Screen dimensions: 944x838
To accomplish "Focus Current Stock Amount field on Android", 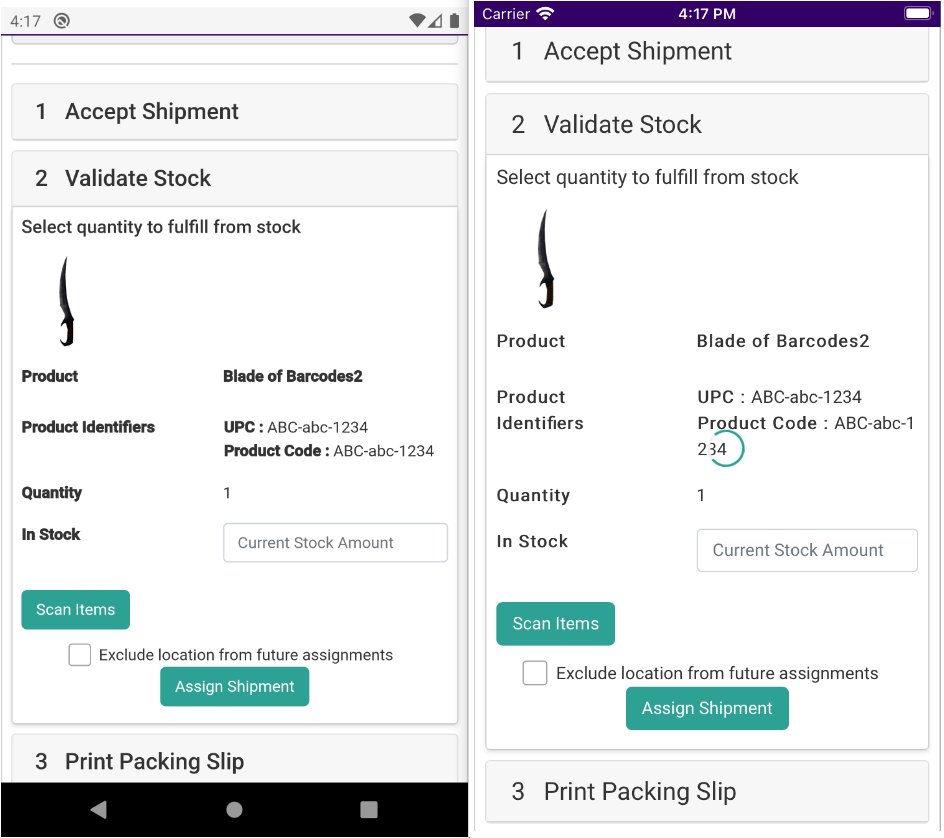I will [335, 543].
